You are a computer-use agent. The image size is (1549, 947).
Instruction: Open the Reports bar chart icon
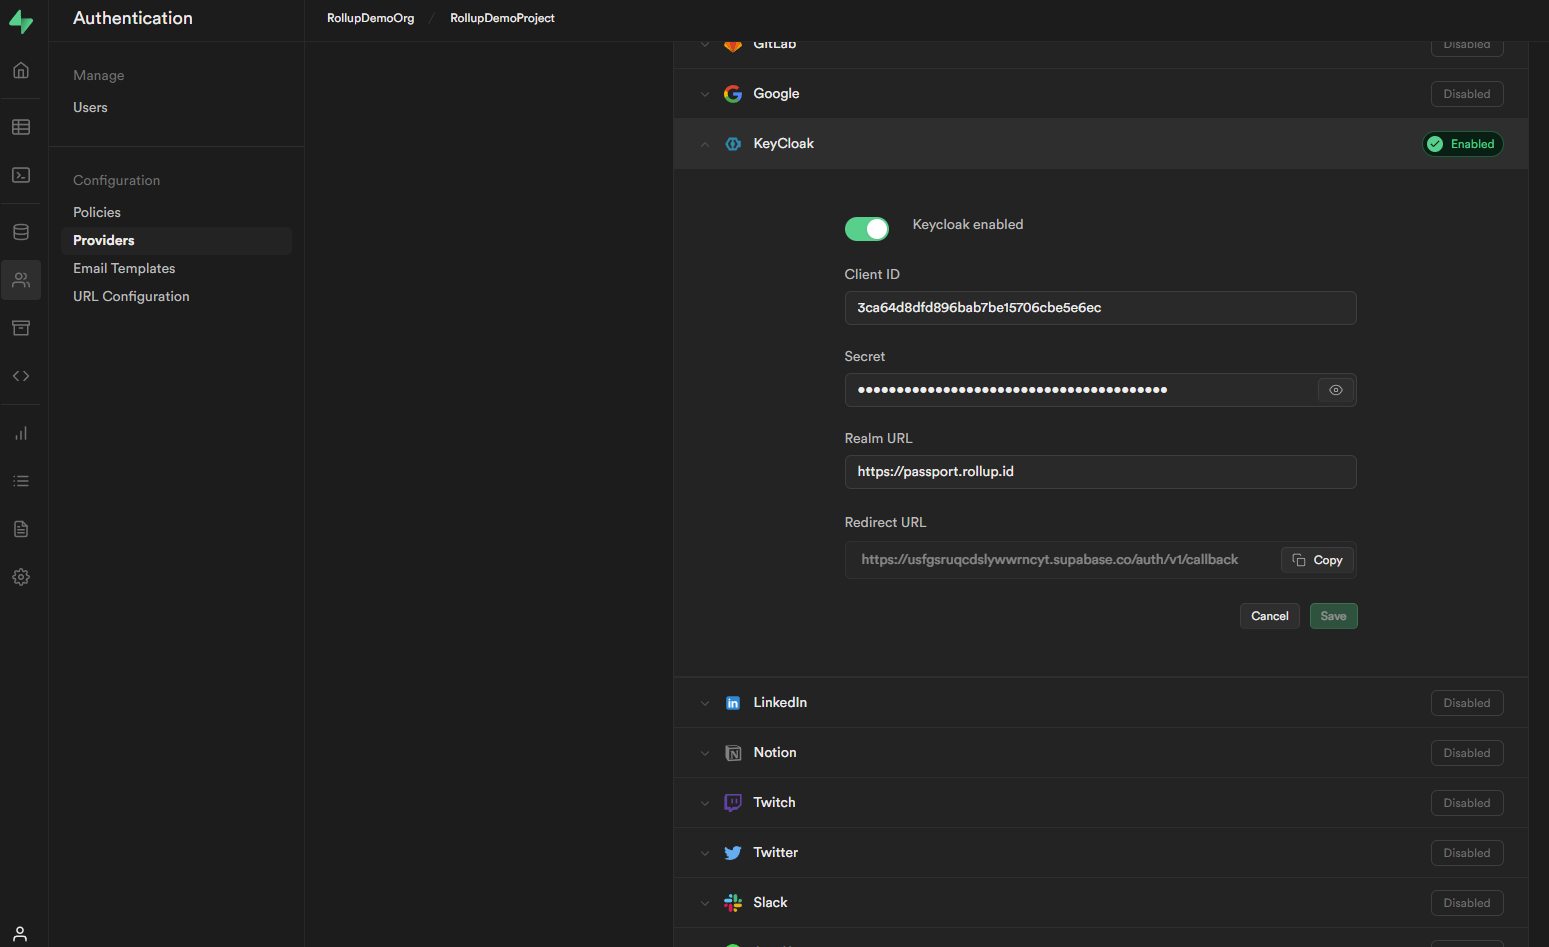point(21,433)
